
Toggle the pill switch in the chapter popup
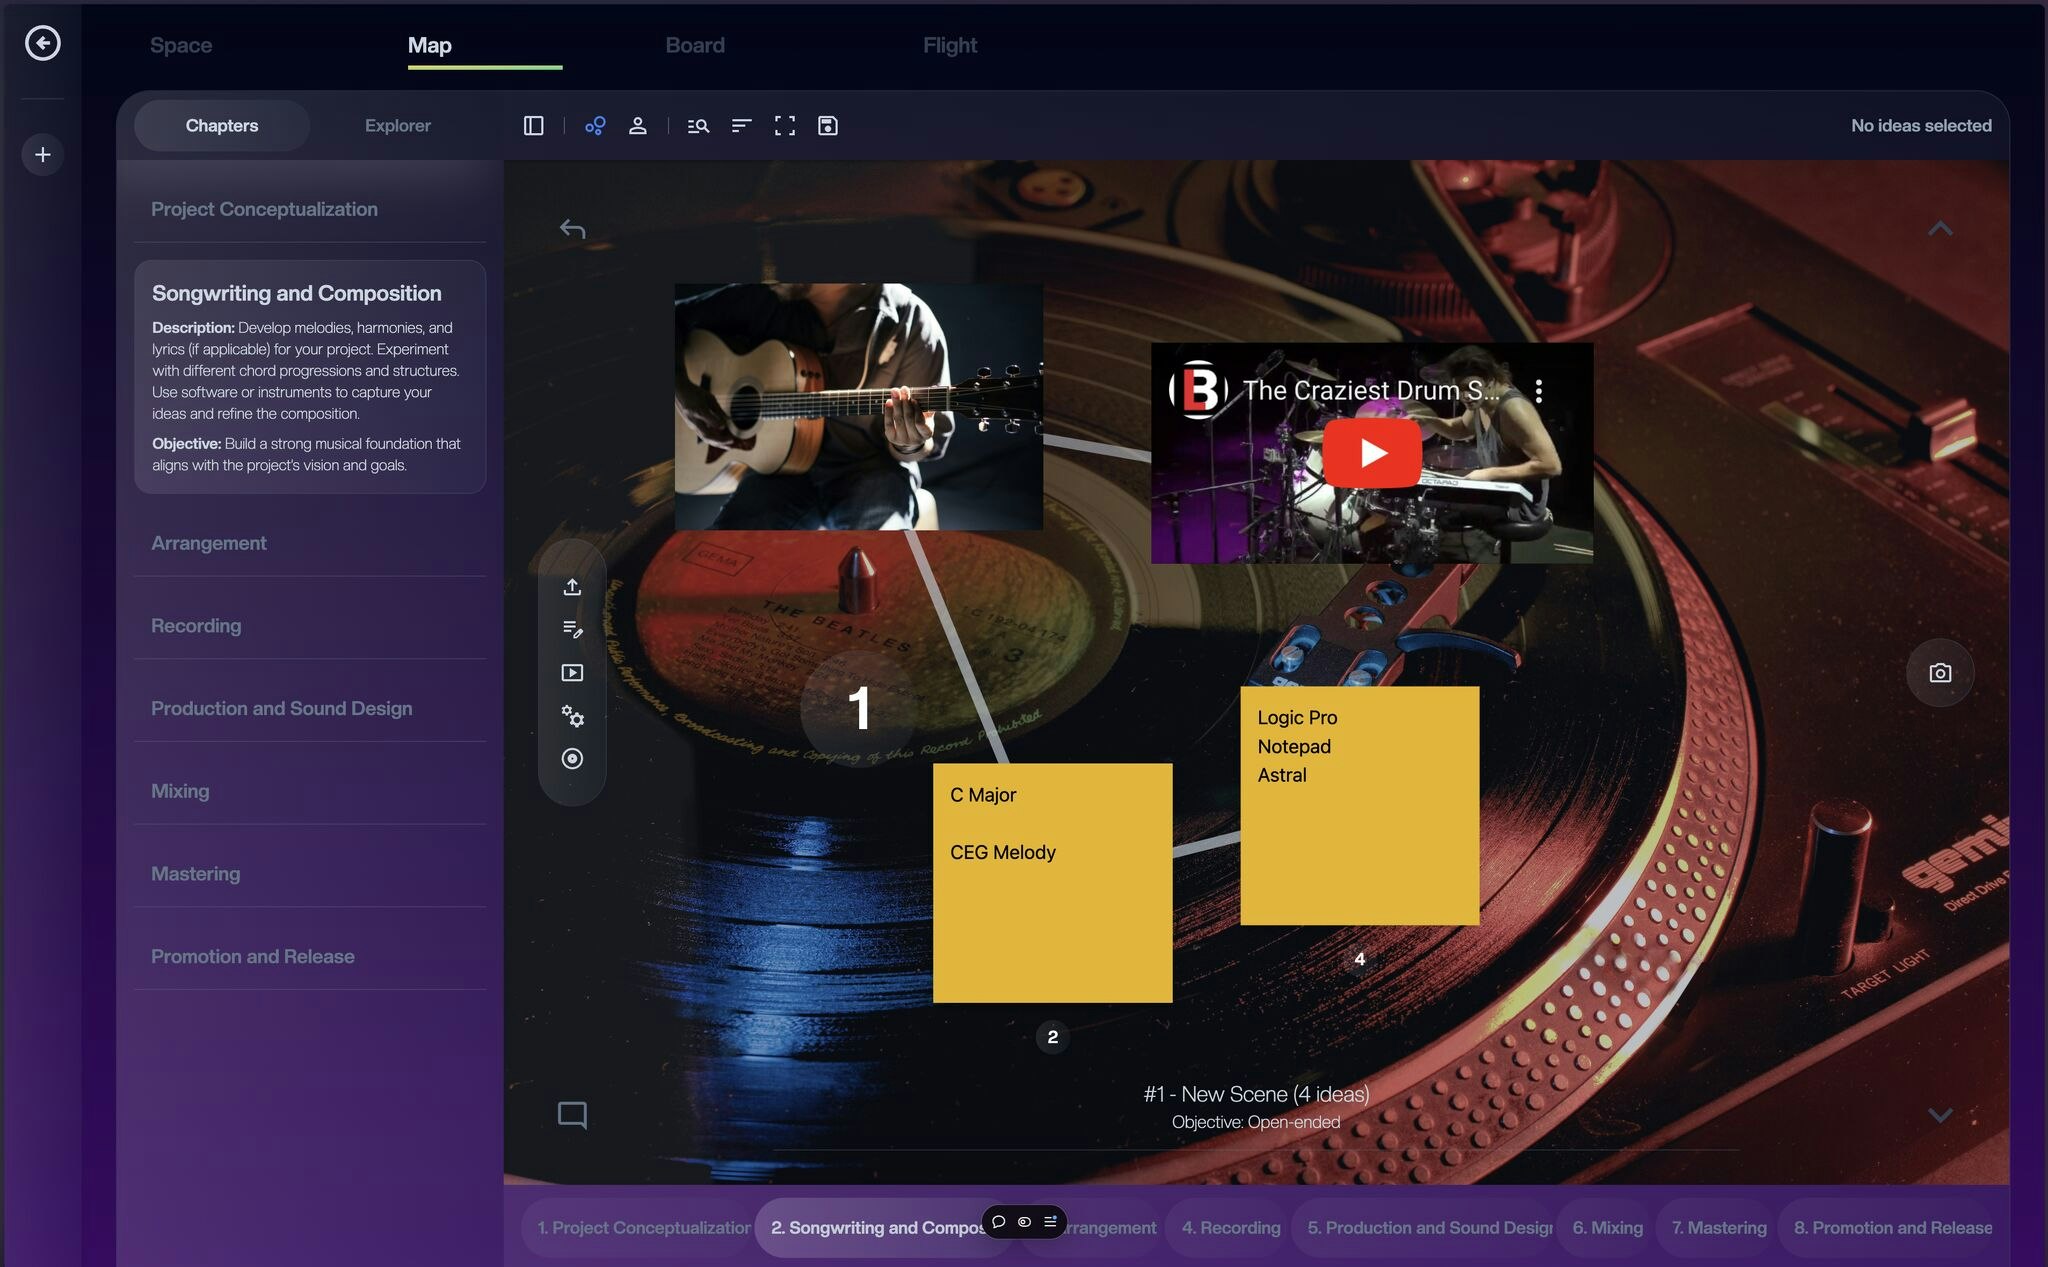pyautogui.click(x=1024, y=1222)
